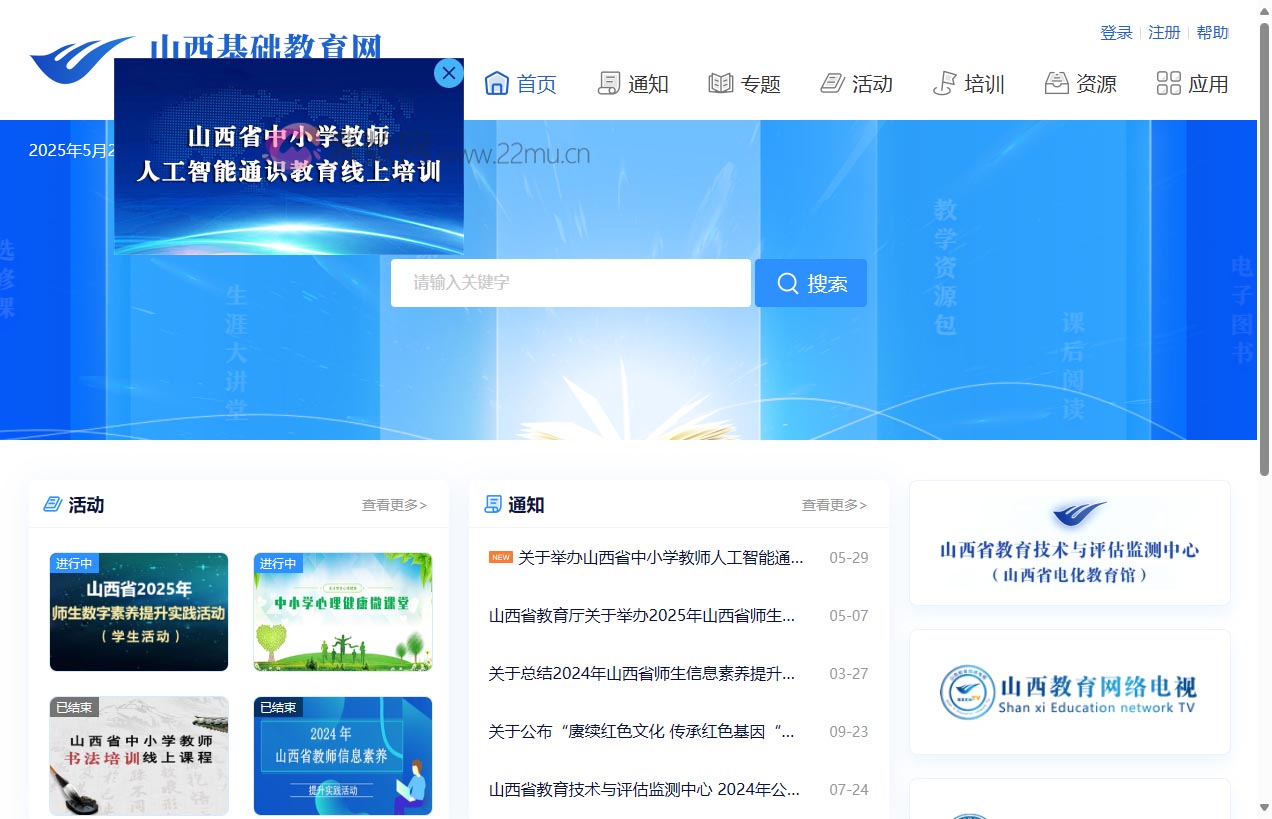Open the 专题 topics section icon
The width and height of the screenshot is (1272, 819).
coord(720,84)
